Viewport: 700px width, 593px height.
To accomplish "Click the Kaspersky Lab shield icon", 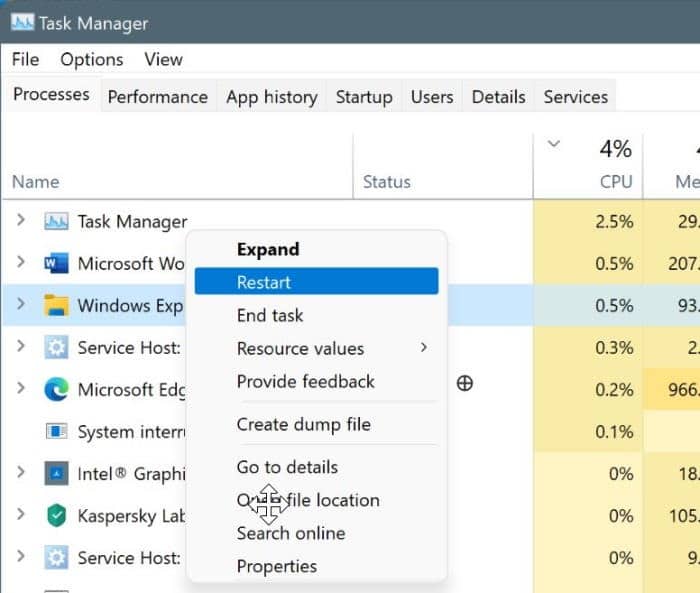I will tap(56, 516).
